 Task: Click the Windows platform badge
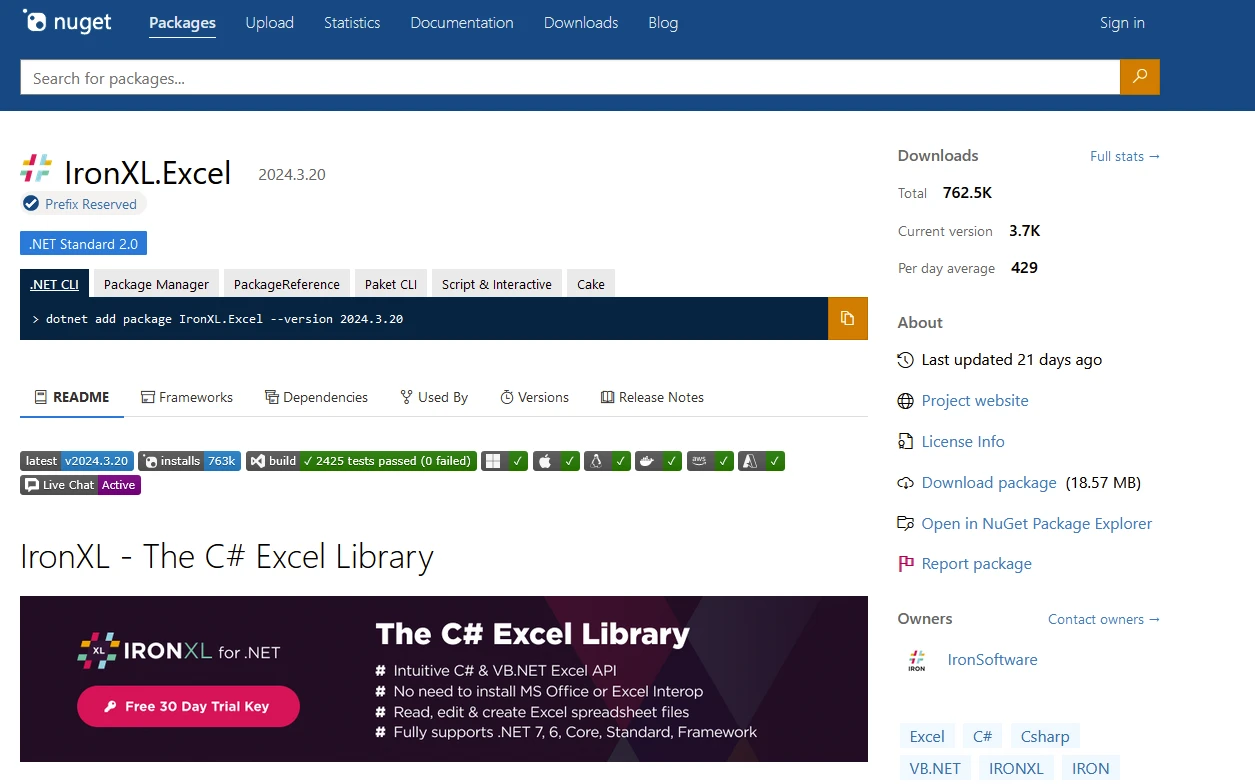[504, 461]
